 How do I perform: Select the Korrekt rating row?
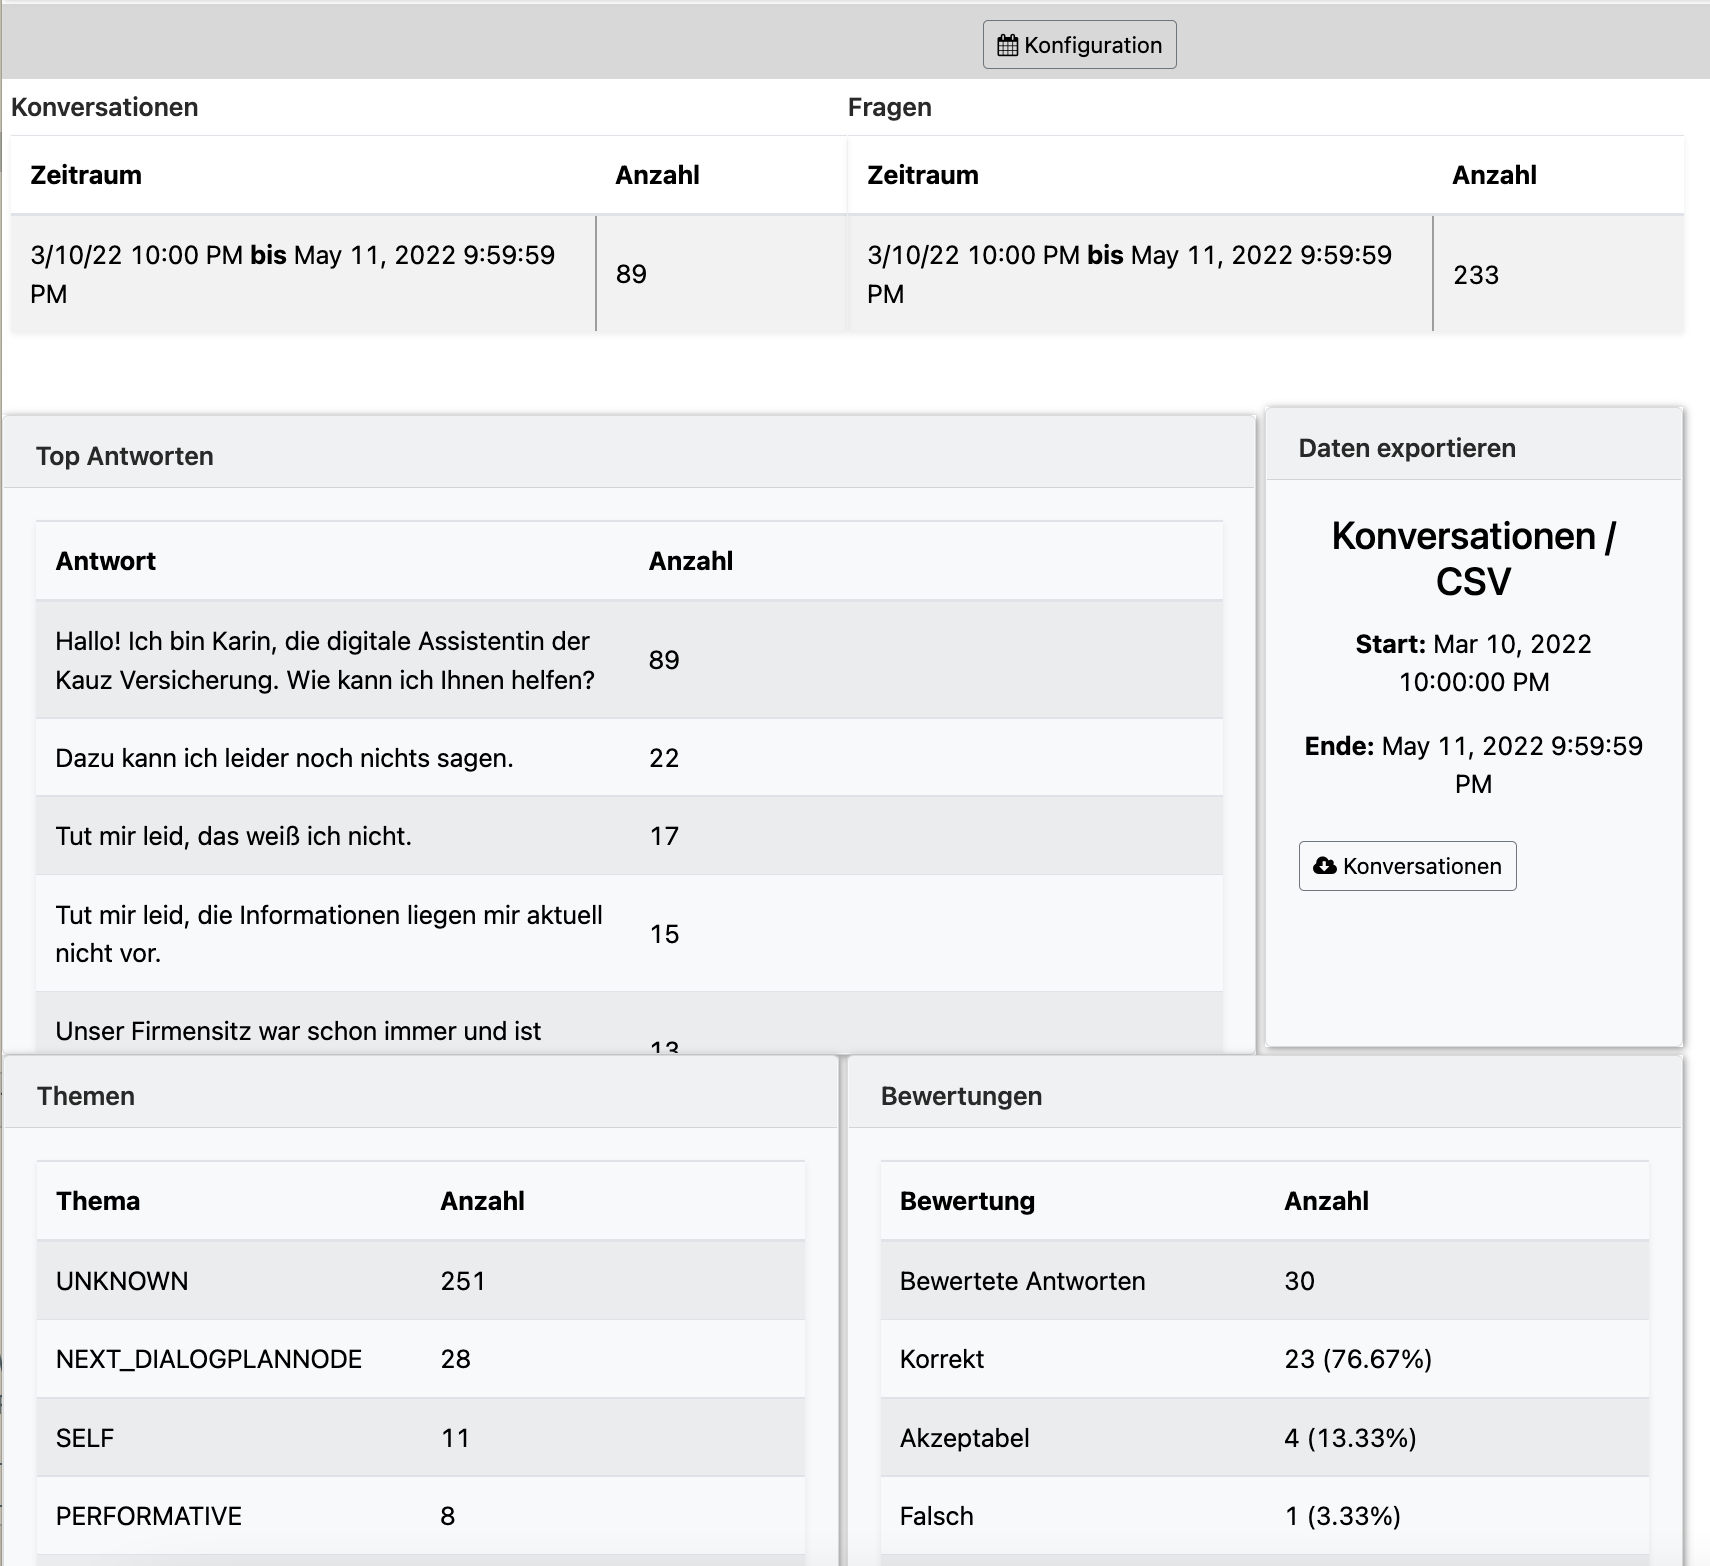pos(1265,1359)
